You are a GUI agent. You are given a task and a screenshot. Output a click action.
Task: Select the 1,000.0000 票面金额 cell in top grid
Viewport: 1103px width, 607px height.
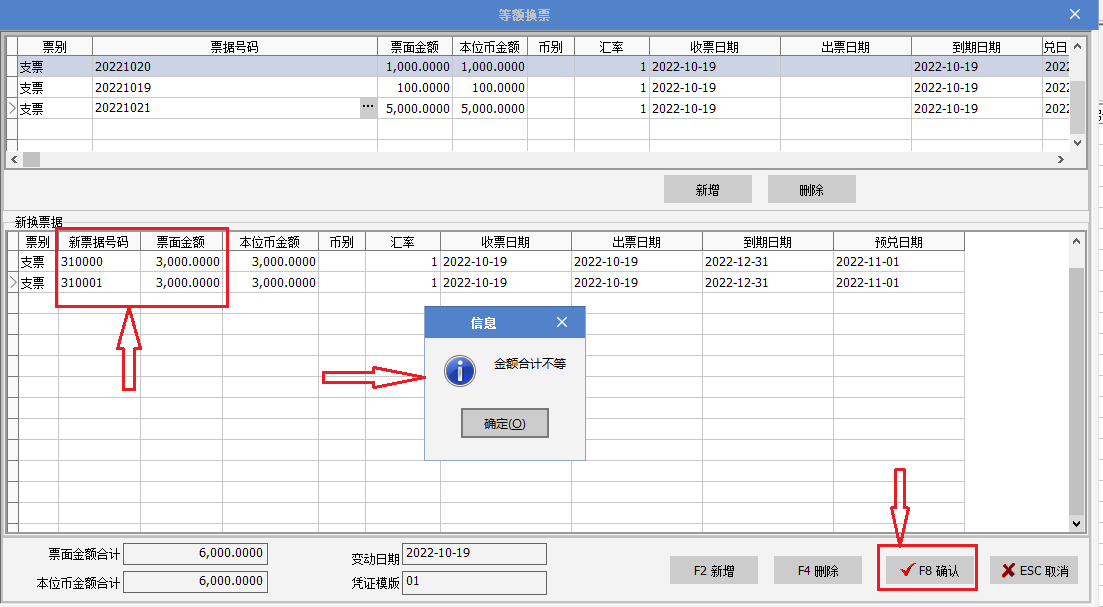(x=415, y=67)
